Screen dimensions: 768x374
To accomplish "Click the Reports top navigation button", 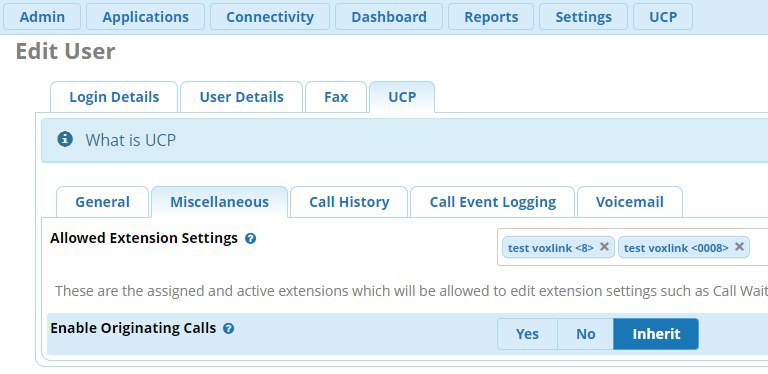I will pos(491,17).
